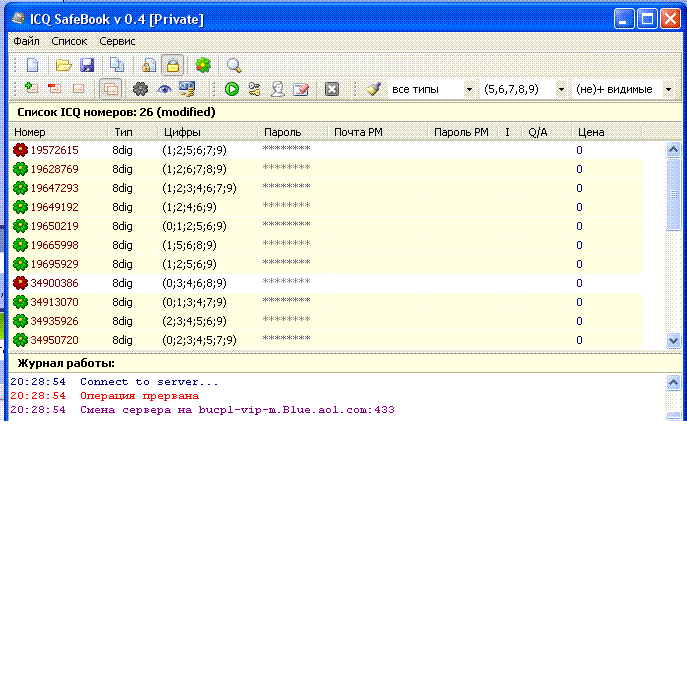The image size is (687, 678).
Task: Click the copy documents icon
Action: (x=117, y=65)
